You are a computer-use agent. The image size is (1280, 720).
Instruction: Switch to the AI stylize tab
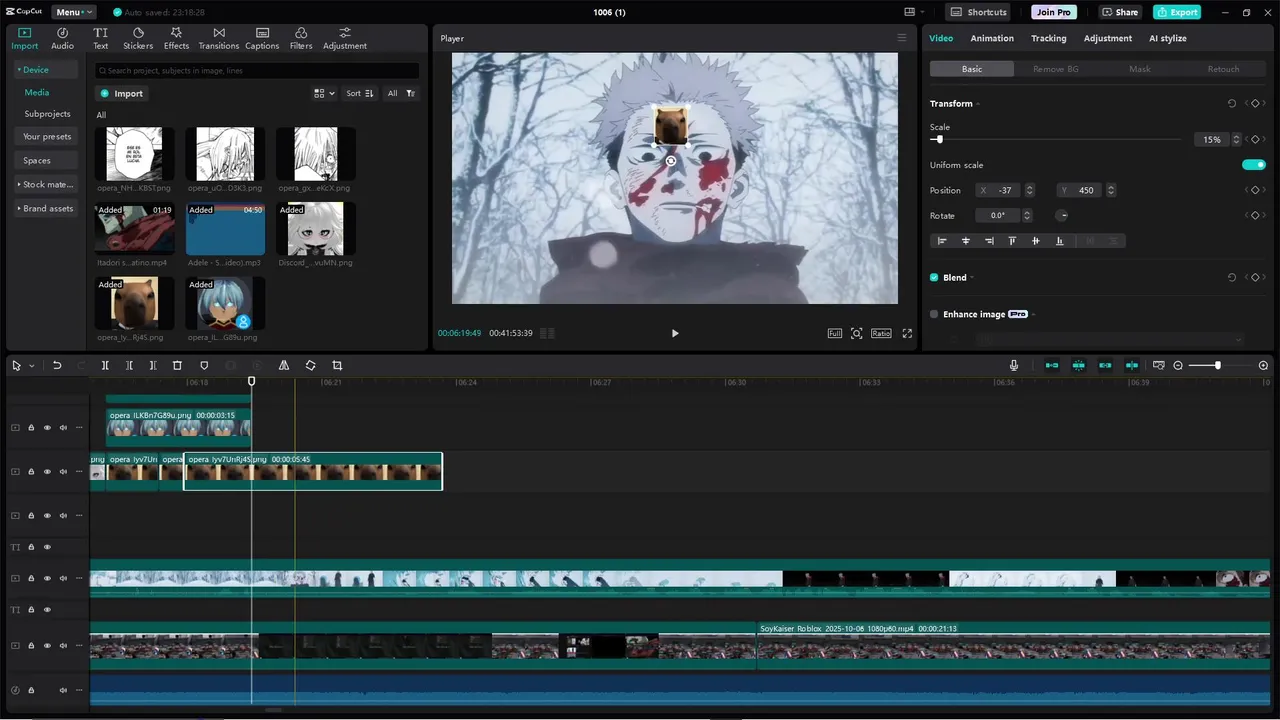pyautogui.click(x=1167, y=38)
